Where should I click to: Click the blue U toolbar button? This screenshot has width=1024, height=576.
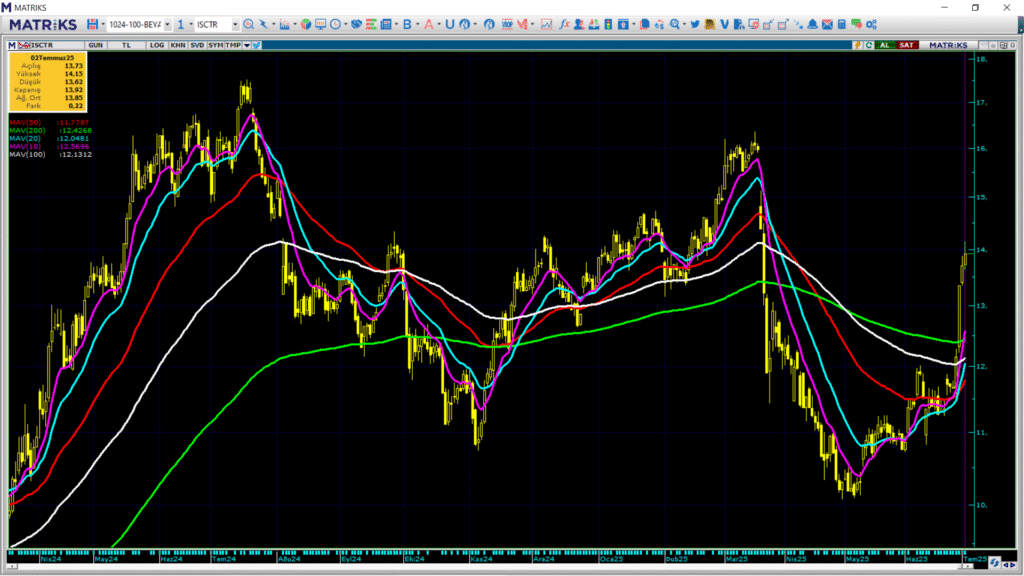click(449, 24)
